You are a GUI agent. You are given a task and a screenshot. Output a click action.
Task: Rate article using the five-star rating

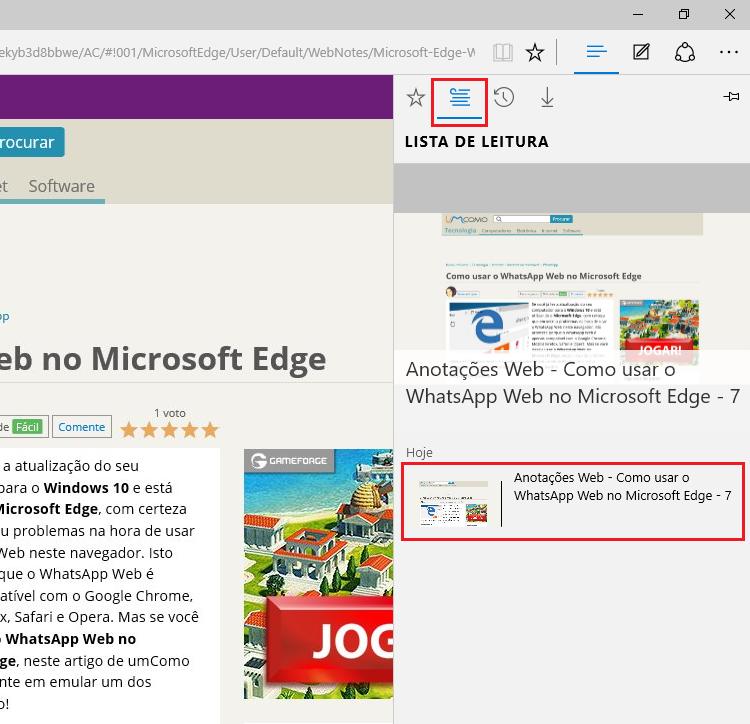(169, 430)
